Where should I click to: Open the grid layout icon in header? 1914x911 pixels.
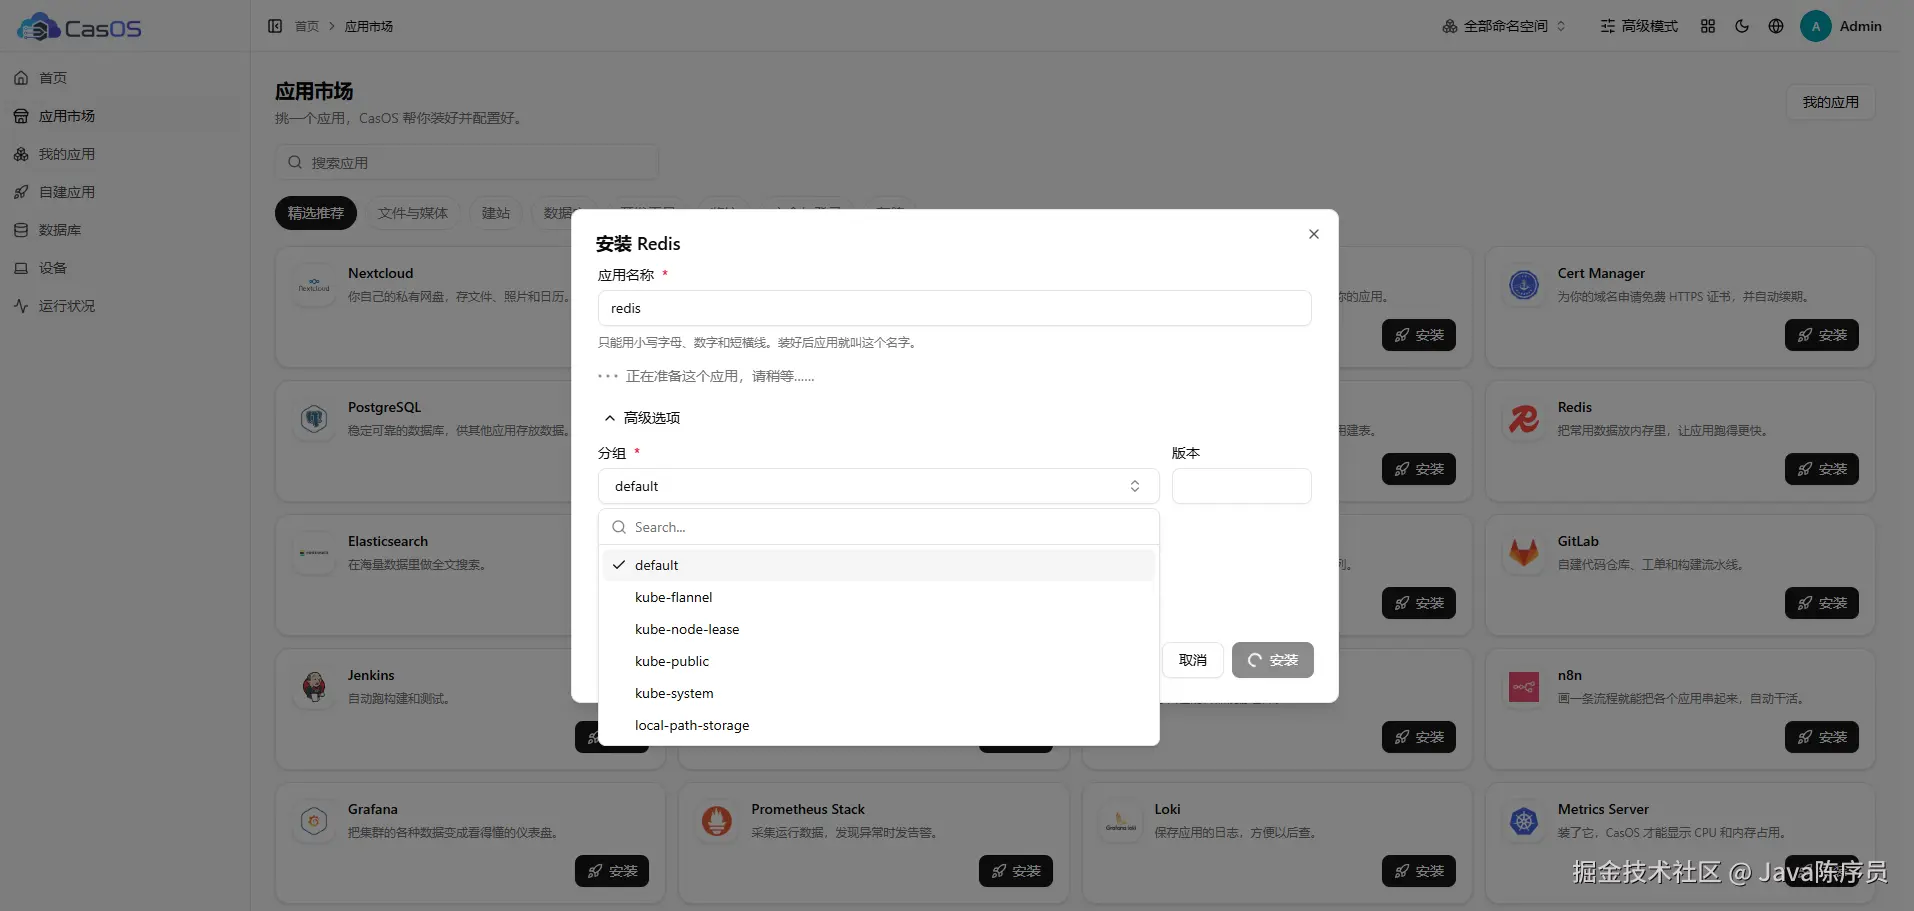pos(1708,26)
